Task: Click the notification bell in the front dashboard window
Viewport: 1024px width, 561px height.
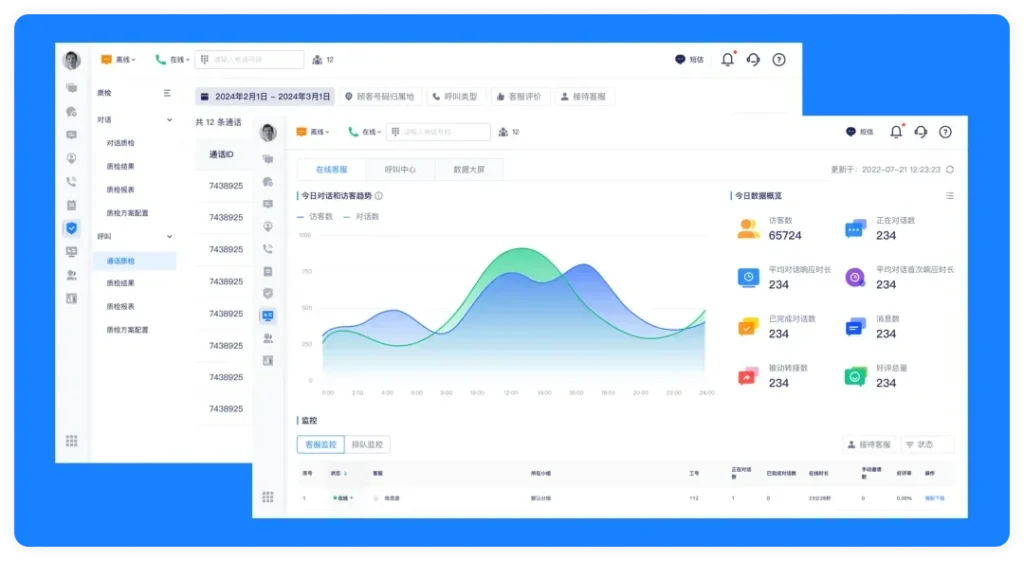Action: tap(896, 132)
